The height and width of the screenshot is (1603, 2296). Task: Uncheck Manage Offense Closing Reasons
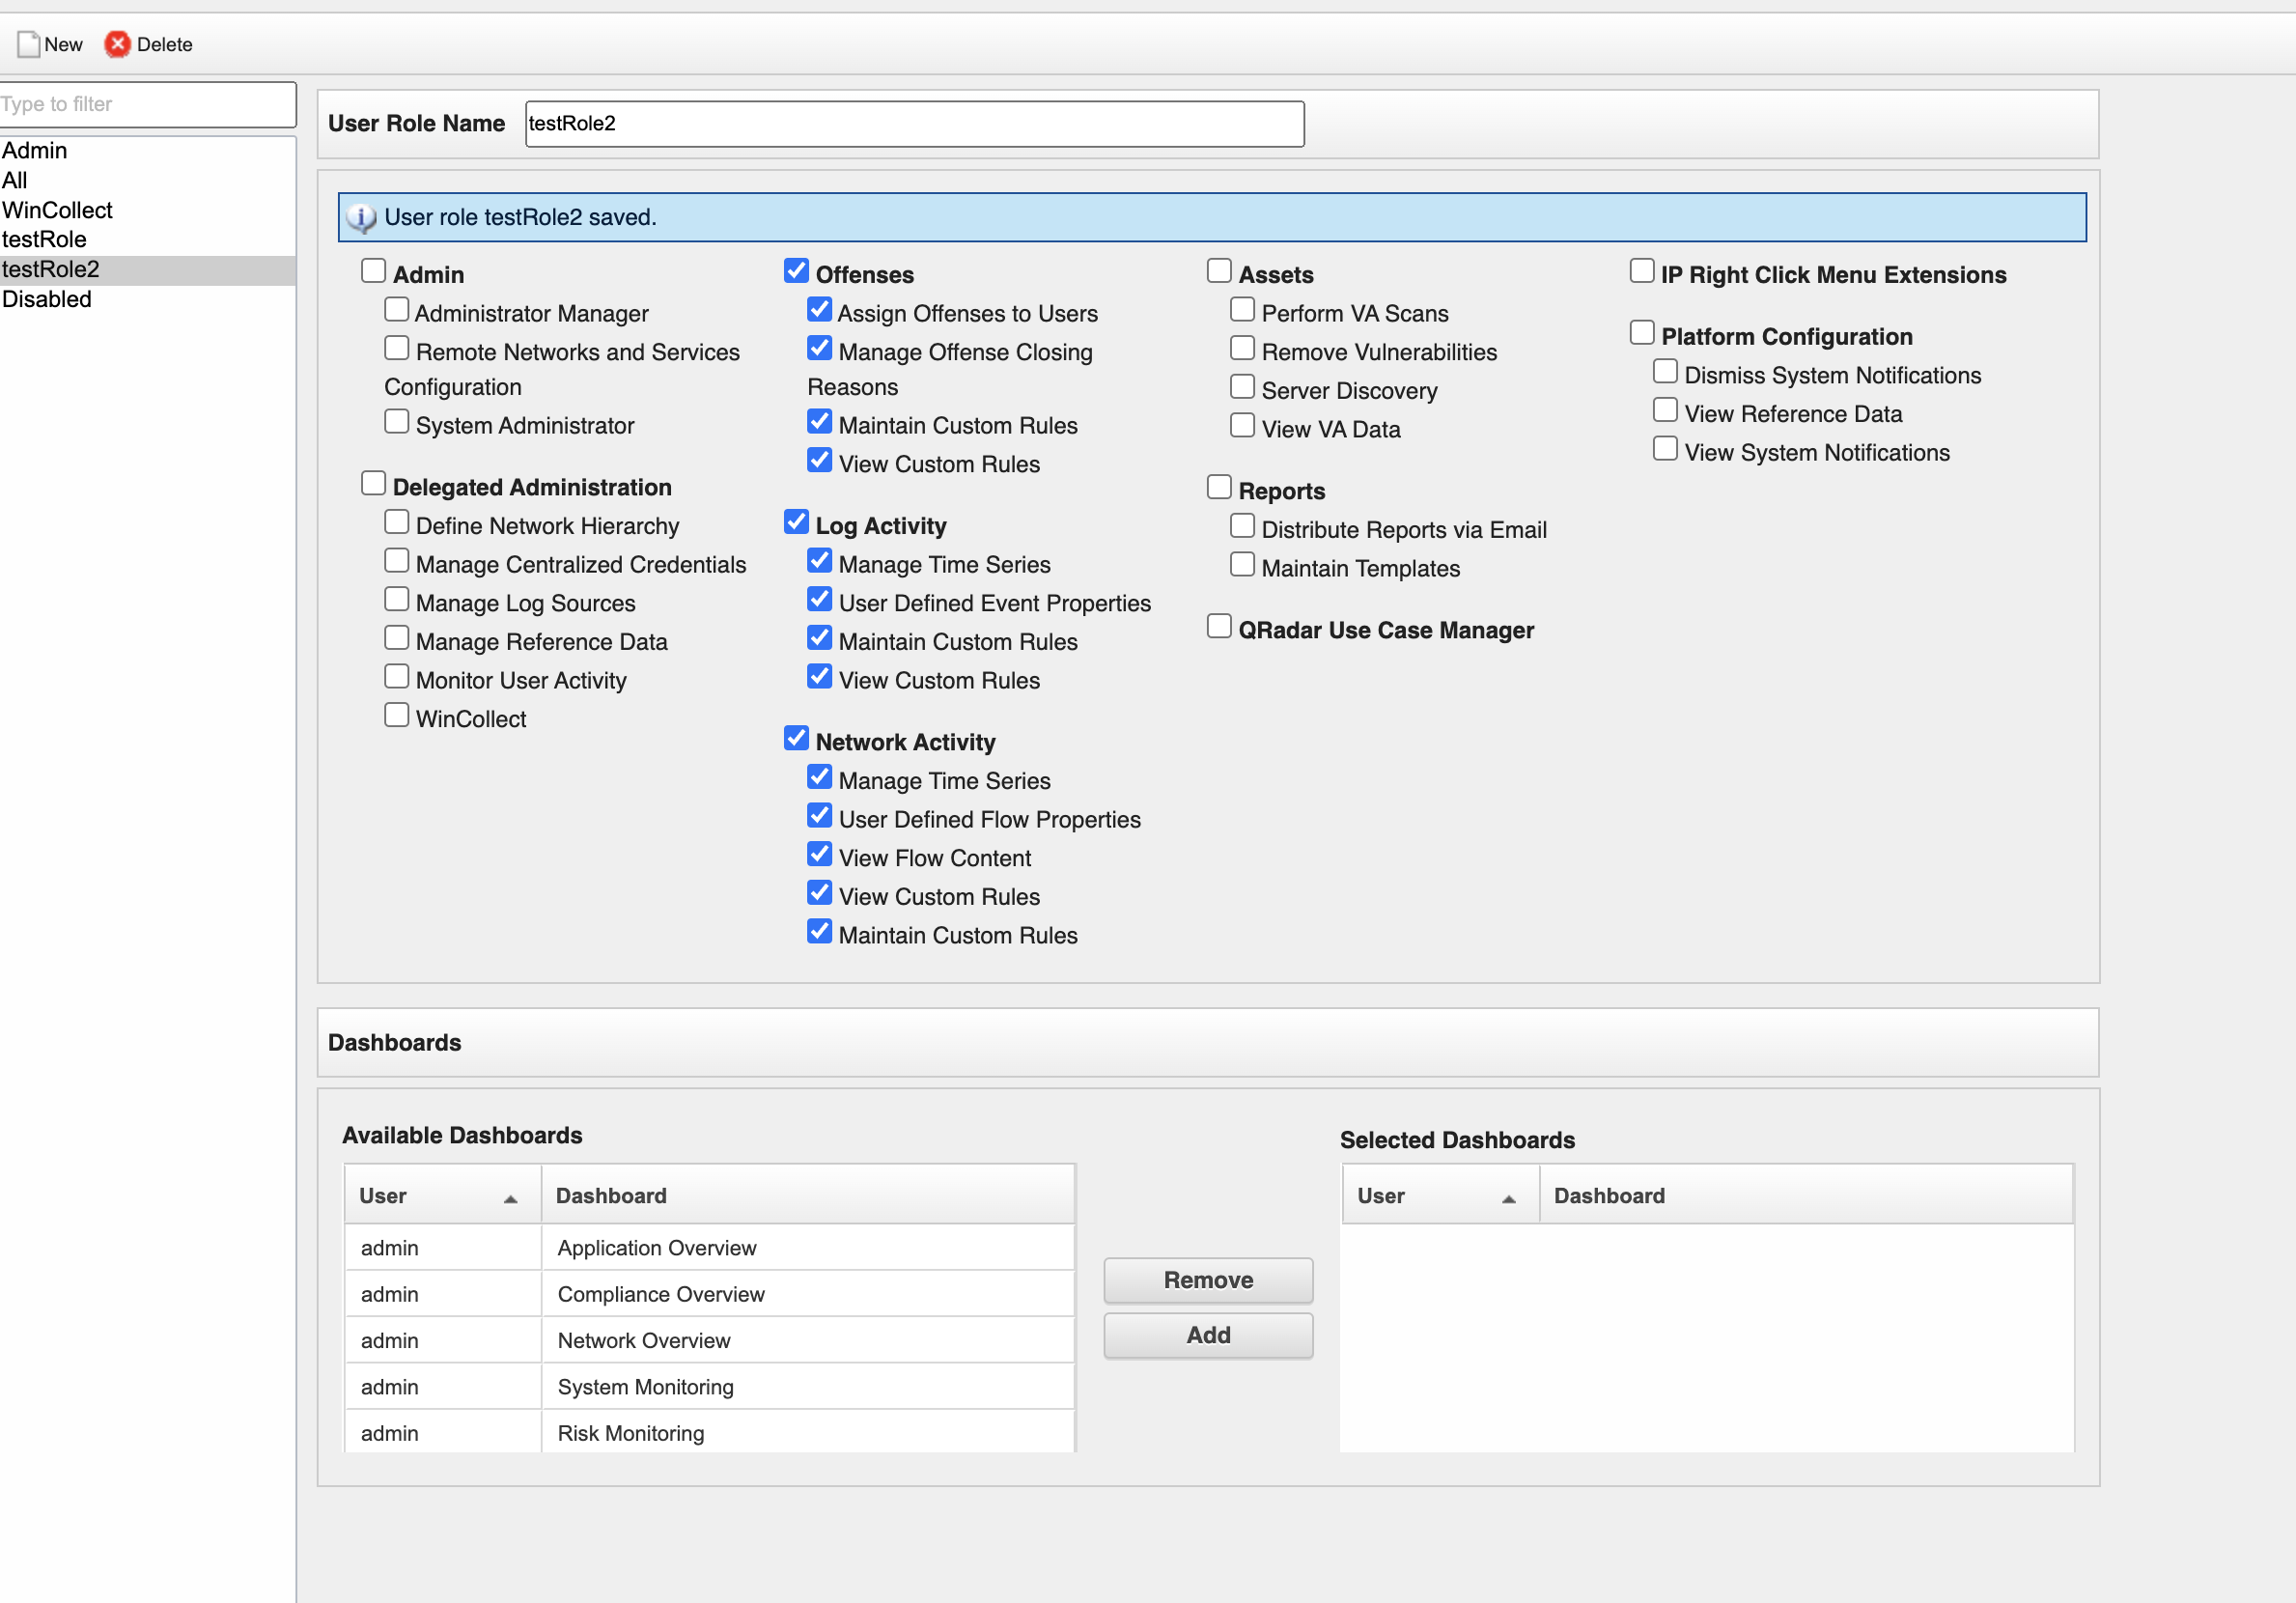[x=819, y=348]
